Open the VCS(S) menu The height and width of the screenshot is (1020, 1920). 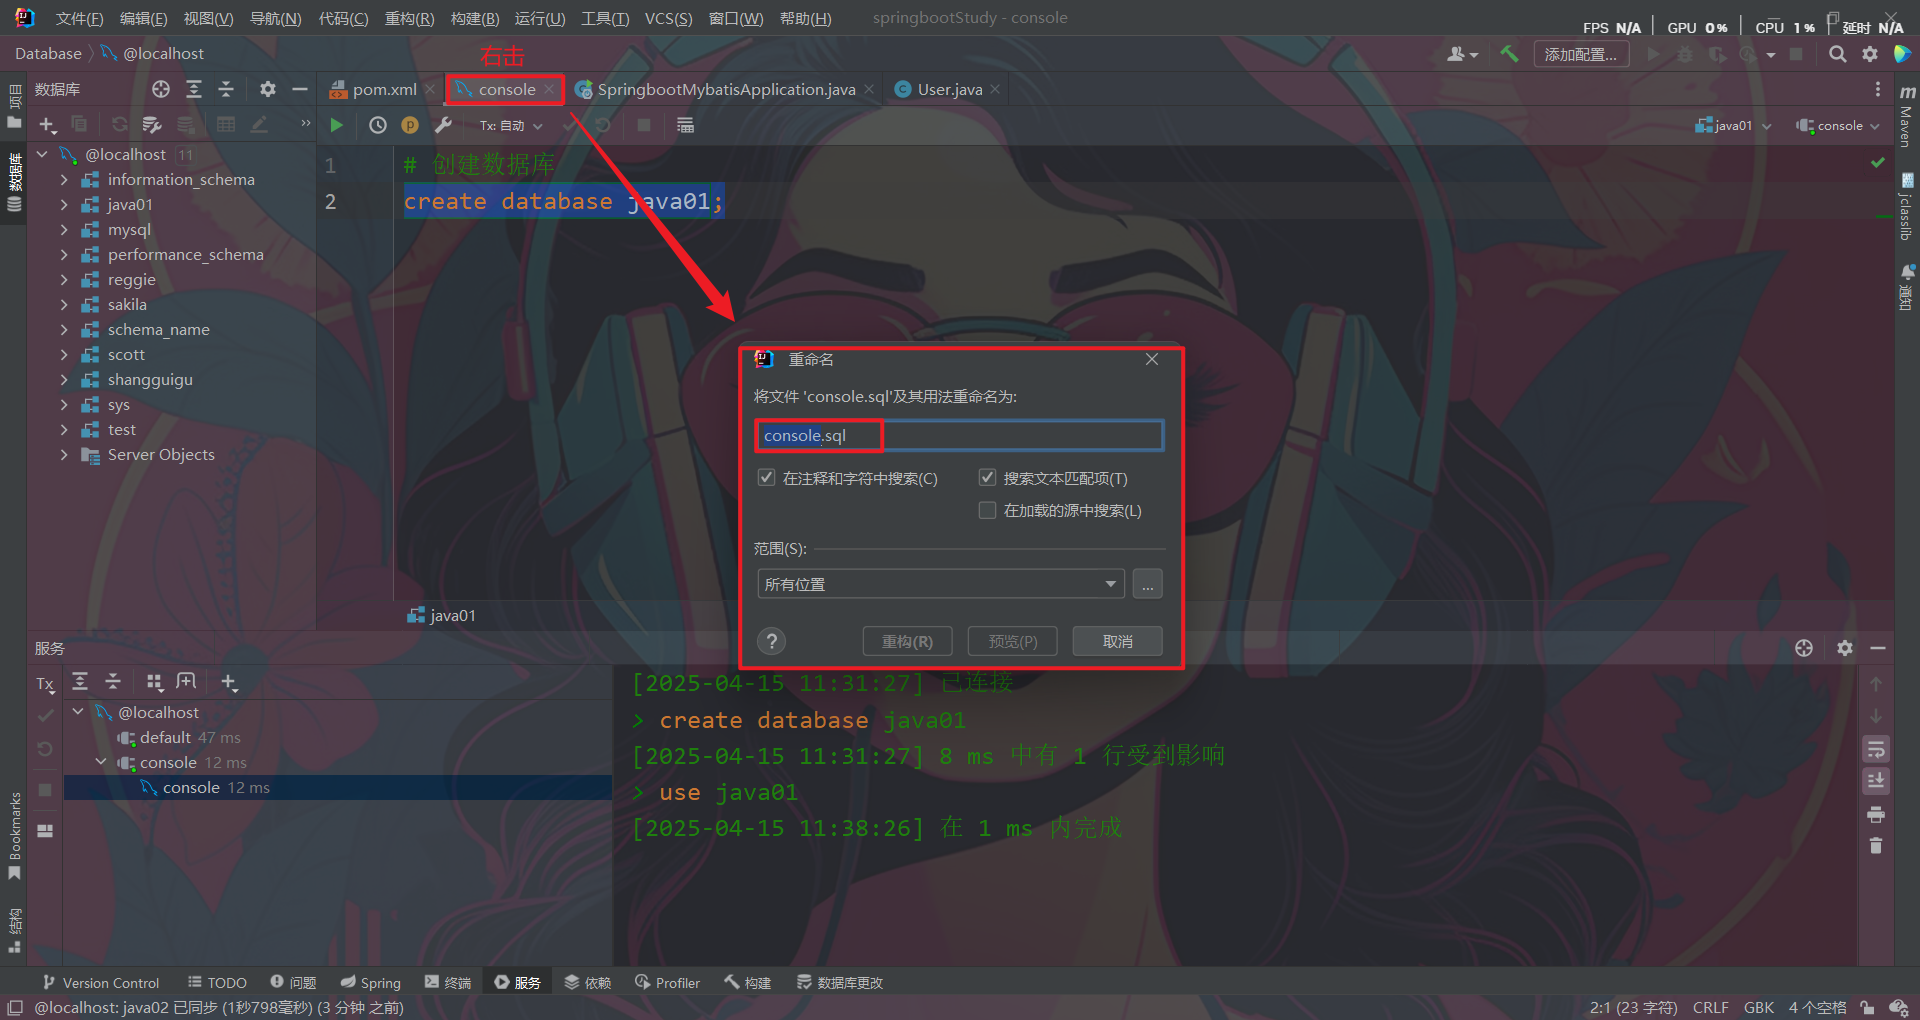point(668,19)
